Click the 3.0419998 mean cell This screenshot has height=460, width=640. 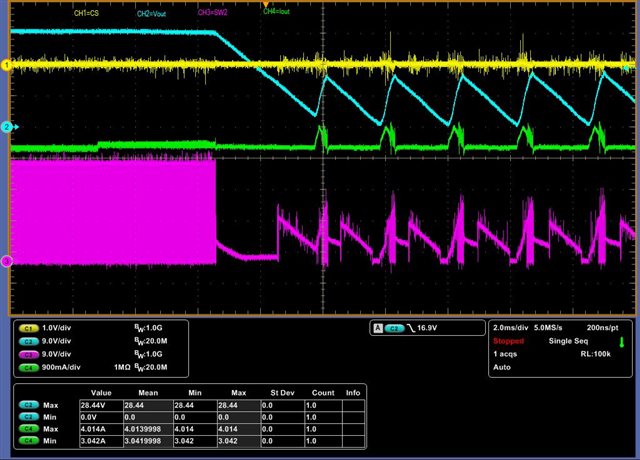click(148, 441)
